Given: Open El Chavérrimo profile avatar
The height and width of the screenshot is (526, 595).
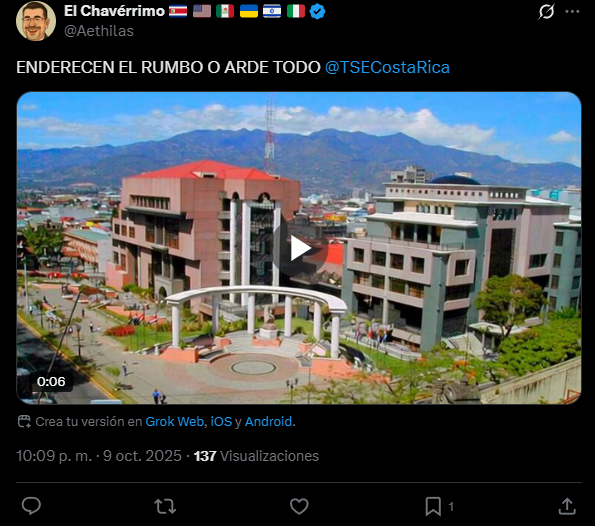Looking at the screenshot, I should [36, 21].
